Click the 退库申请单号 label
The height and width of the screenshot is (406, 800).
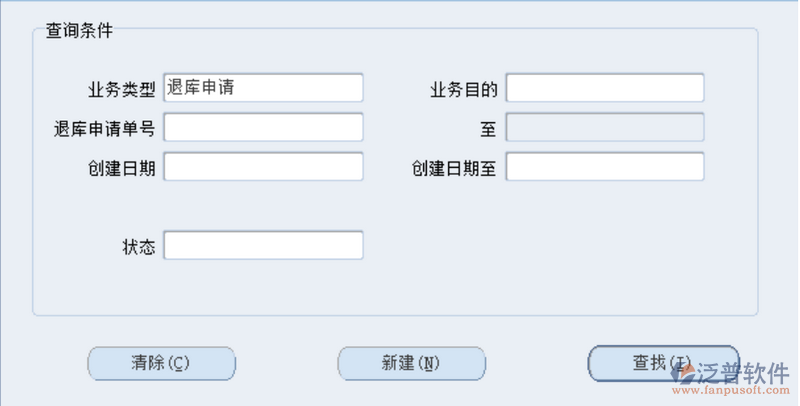click(104, 128)
